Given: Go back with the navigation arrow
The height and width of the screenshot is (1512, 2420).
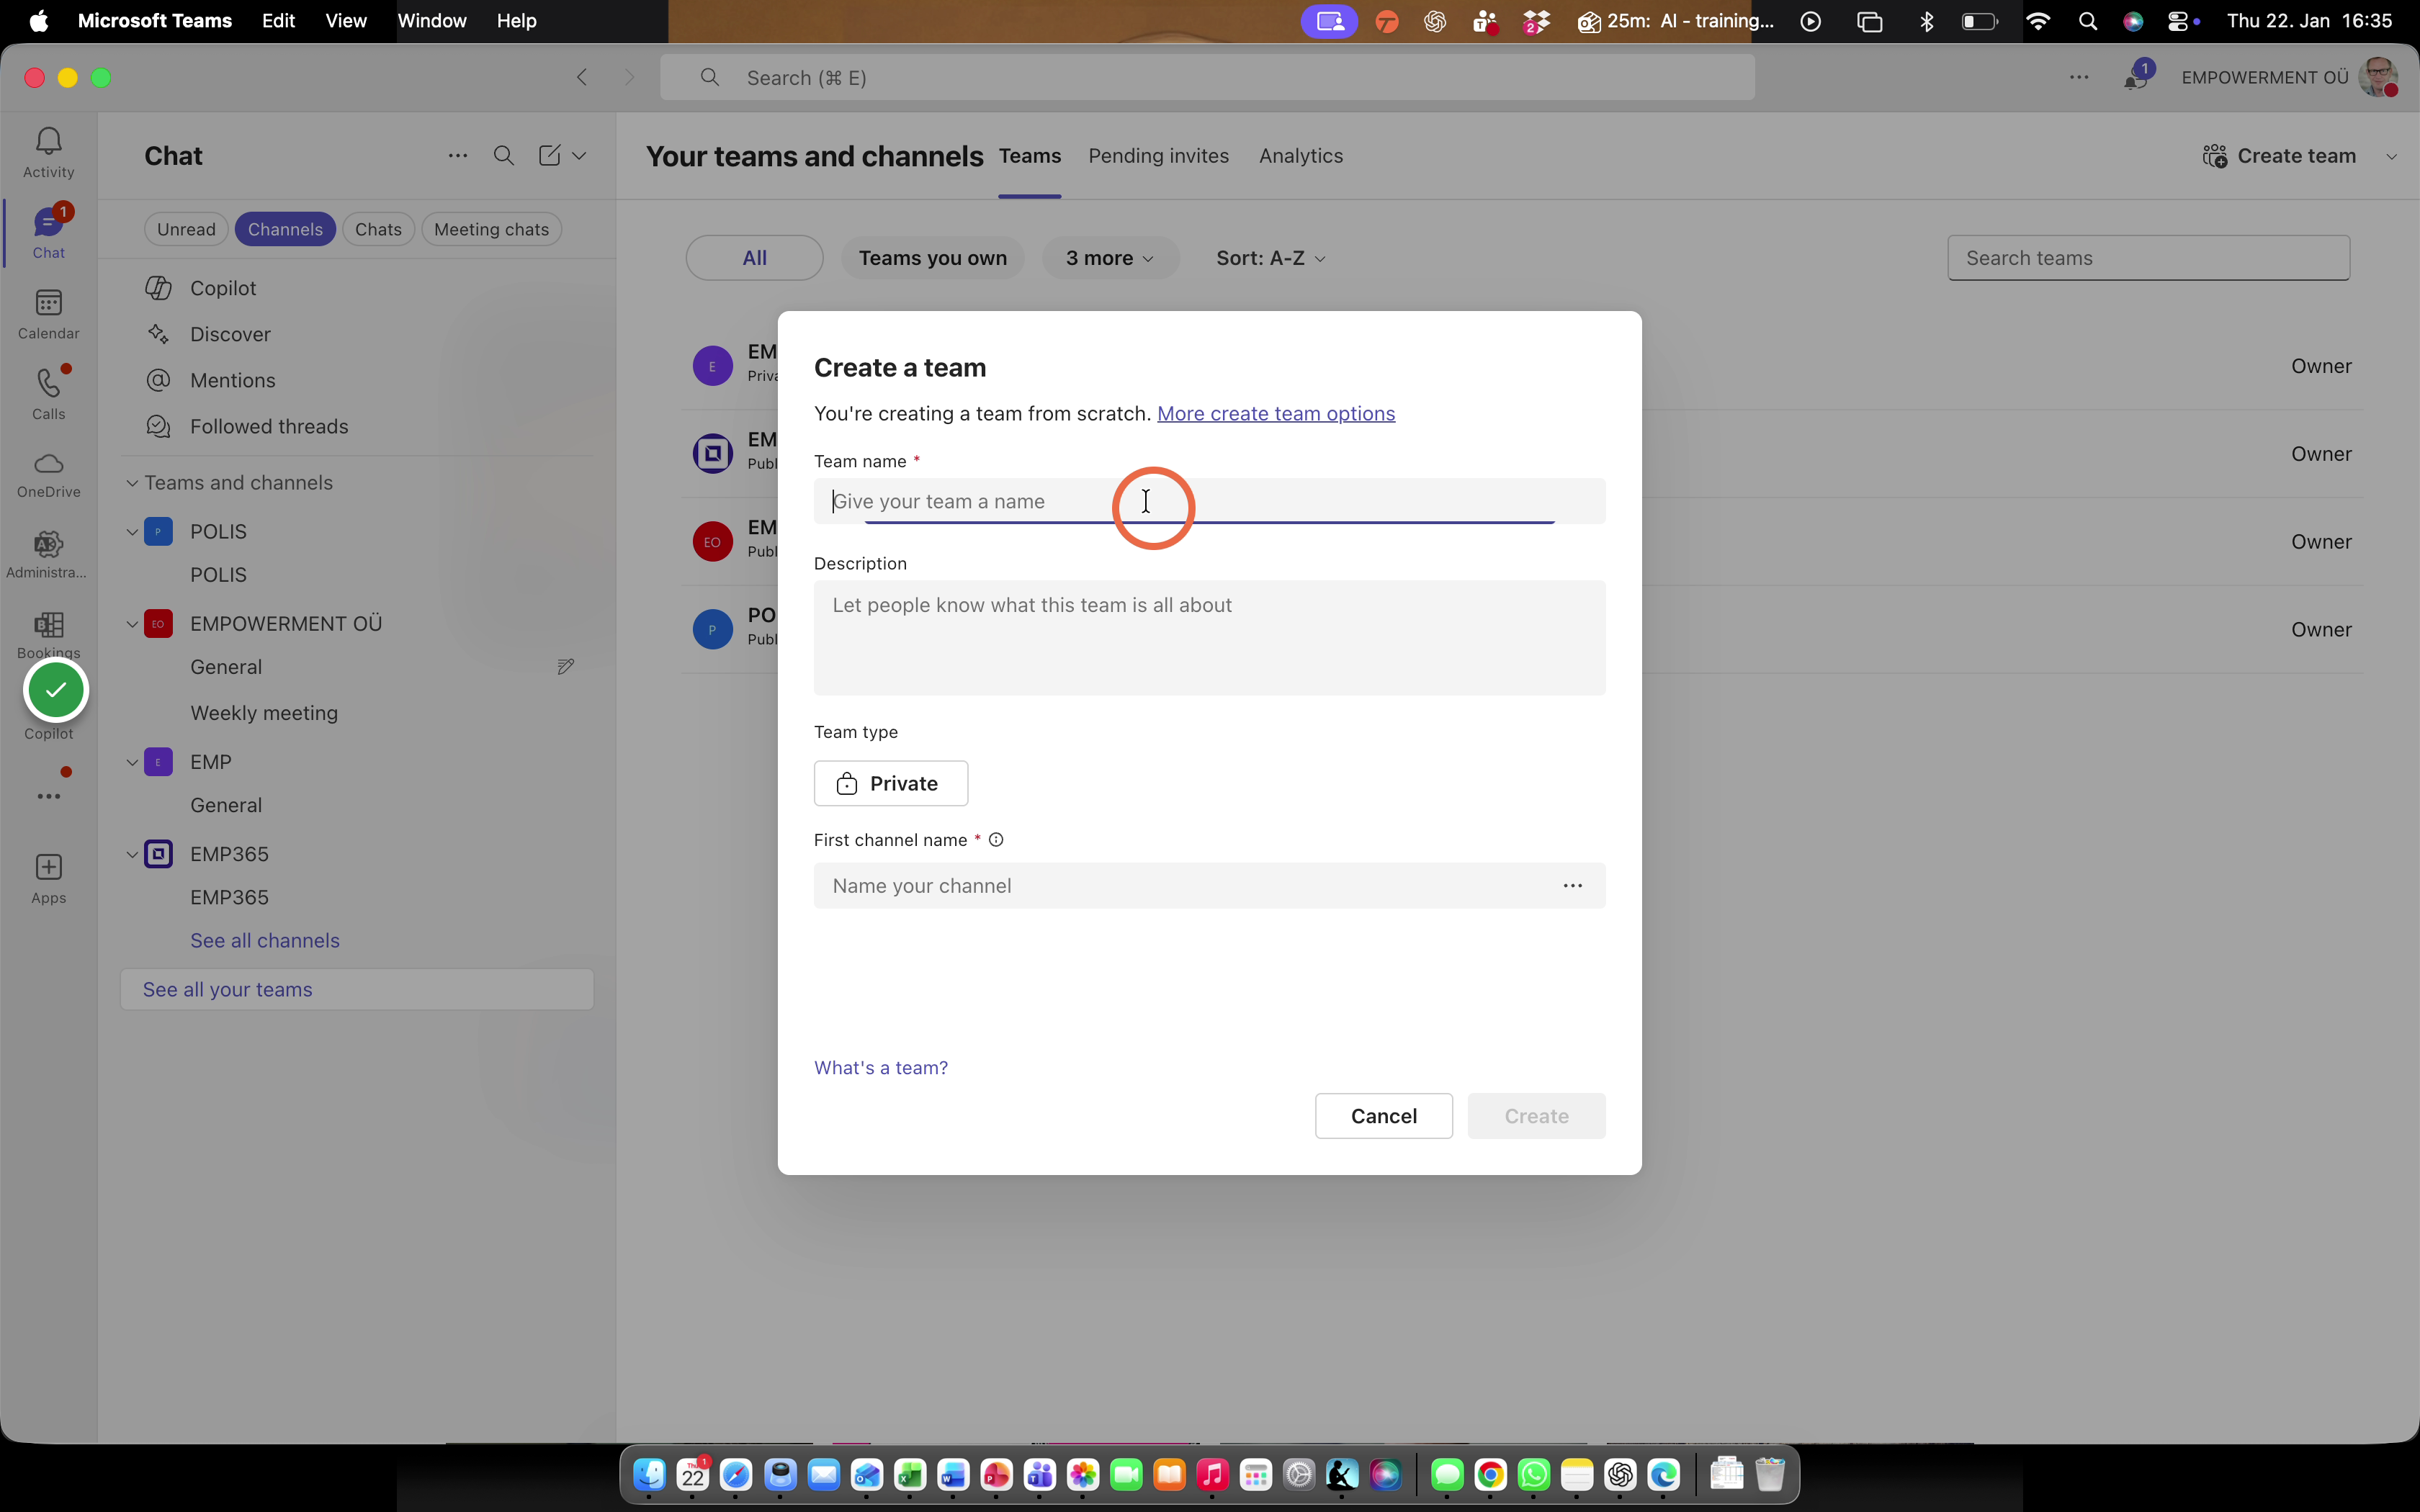Looking at the screenshot, I should pyautogui.click(x=582, y=77).
